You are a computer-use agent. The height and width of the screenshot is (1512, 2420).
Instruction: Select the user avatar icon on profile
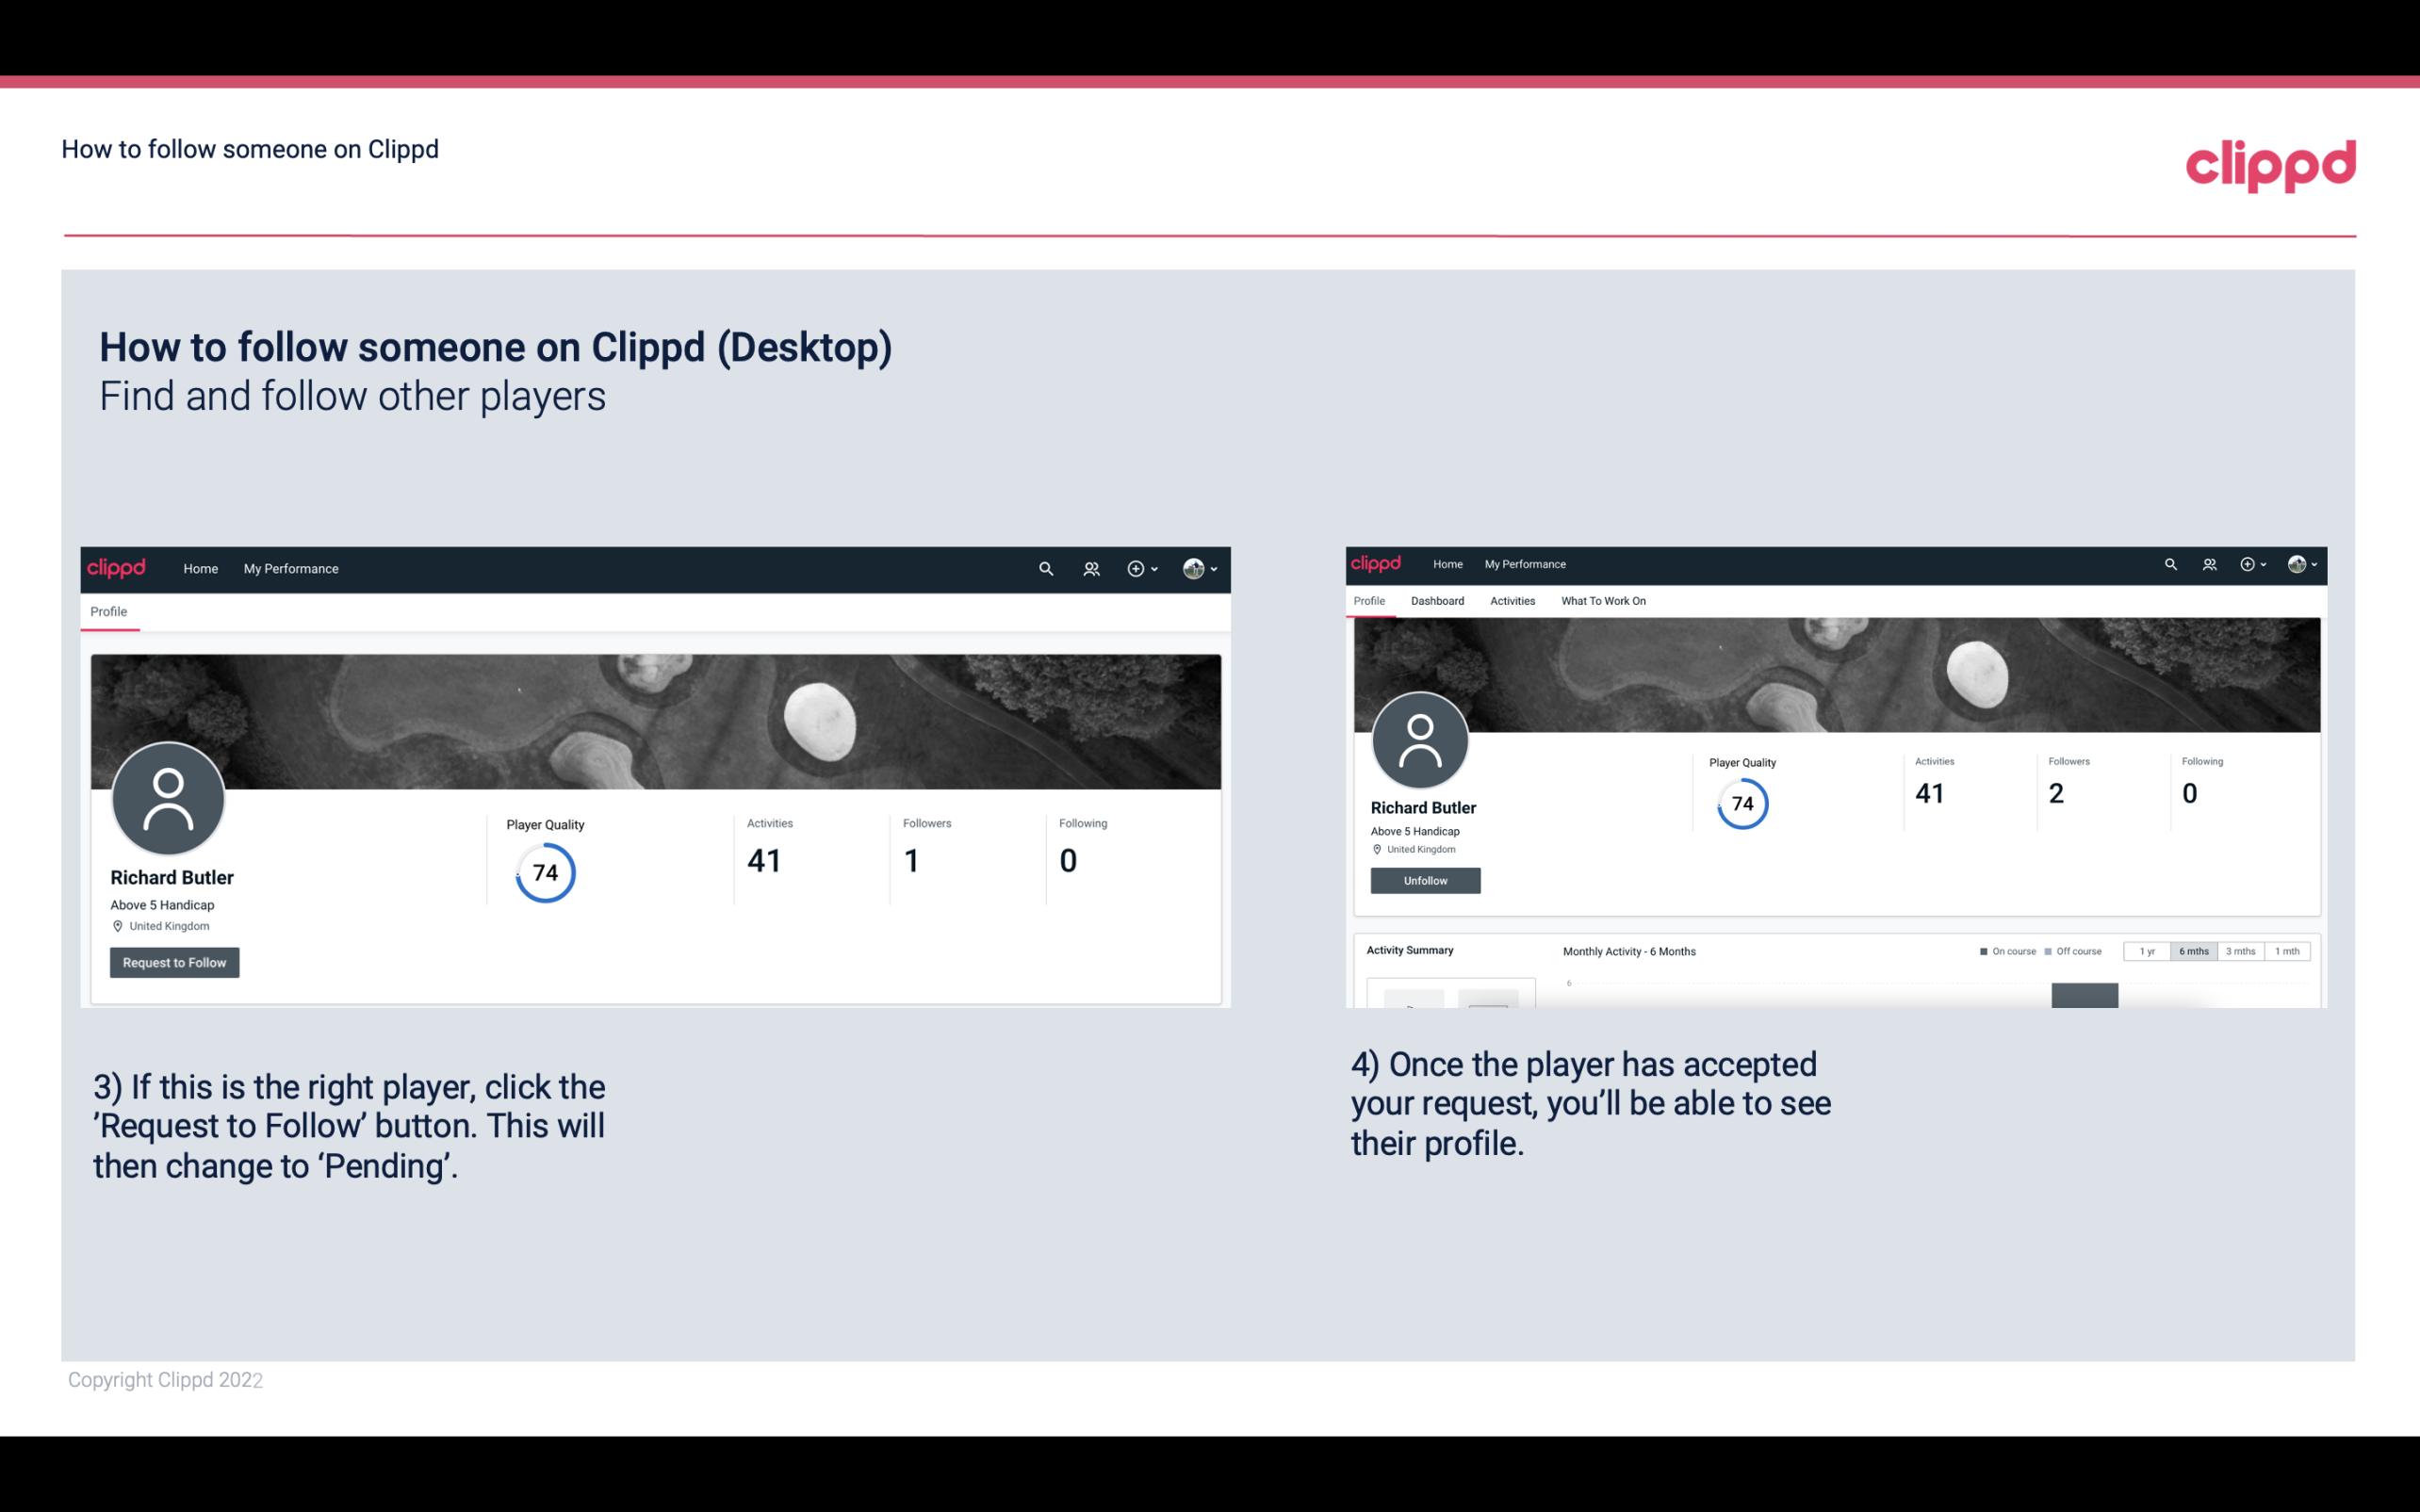pyautogui.click(x=171, y=800)
